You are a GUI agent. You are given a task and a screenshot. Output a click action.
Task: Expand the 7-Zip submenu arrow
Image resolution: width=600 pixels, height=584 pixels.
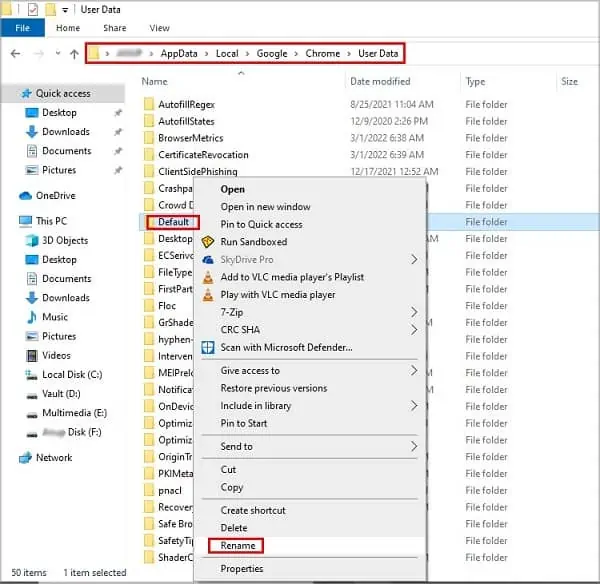(x=414, y=312)
